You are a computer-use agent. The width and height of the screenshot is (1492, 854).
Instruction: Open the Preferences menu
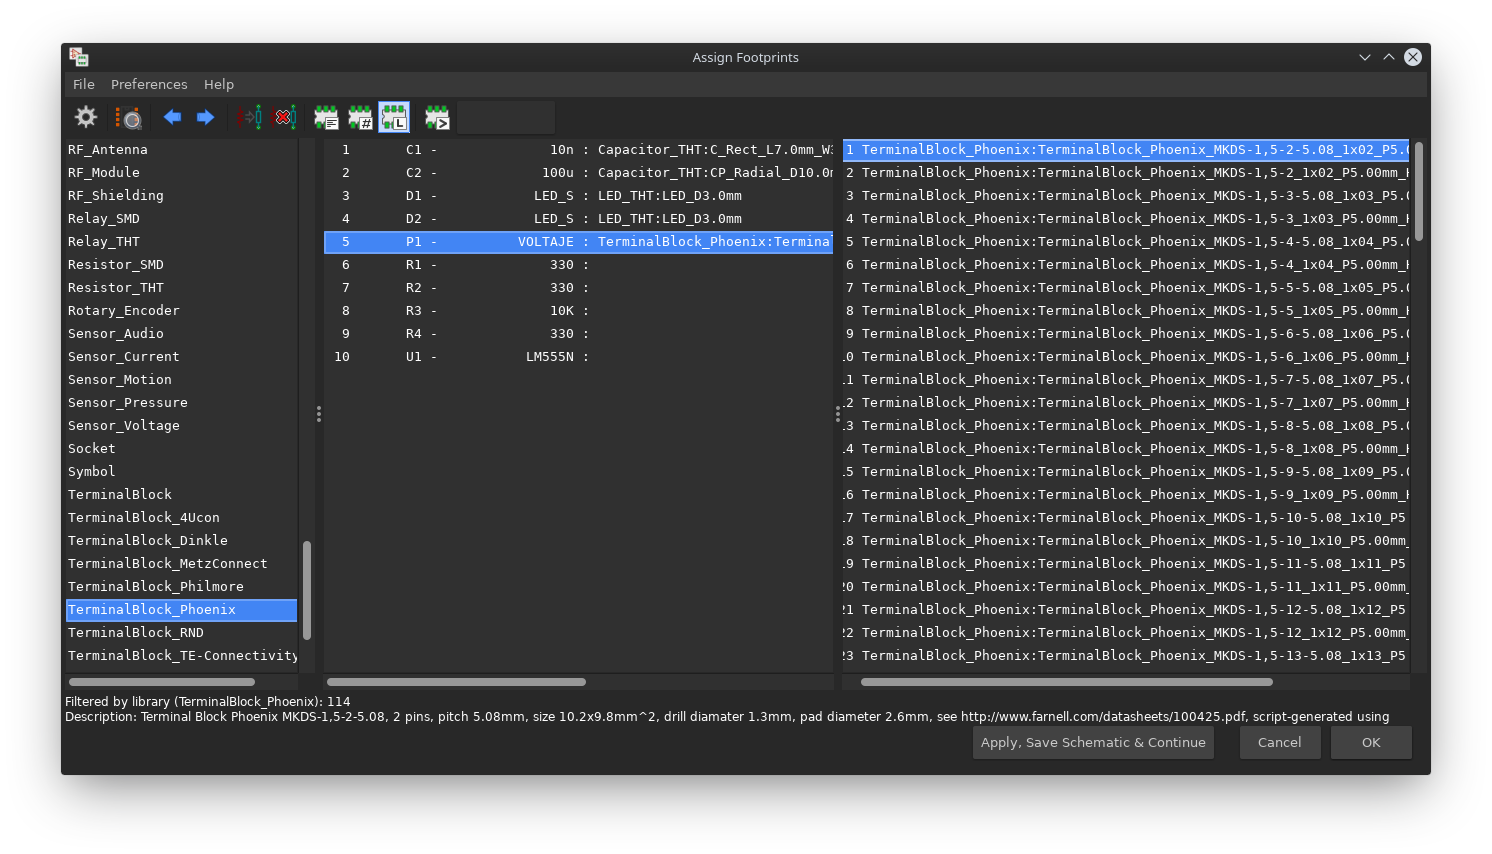click(149, 84)
